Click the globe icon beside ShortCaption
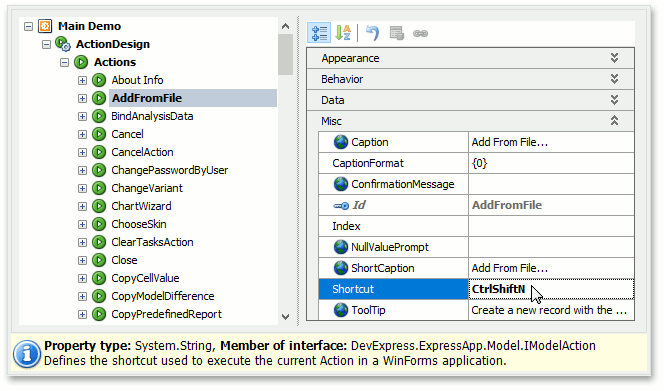 pos(340,268)
